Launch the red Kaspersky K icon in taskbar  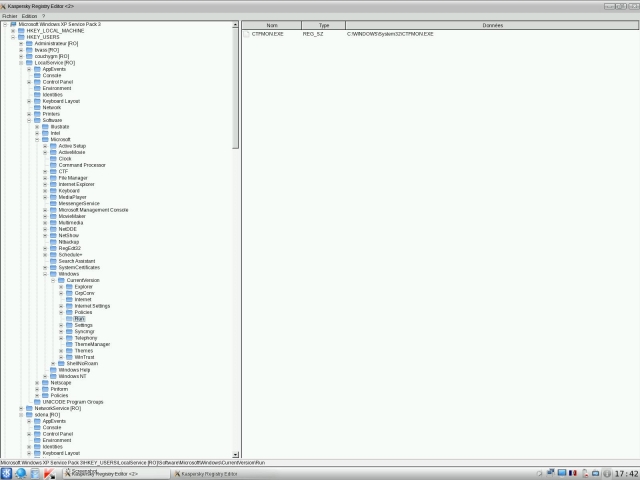tap(50, 473)
